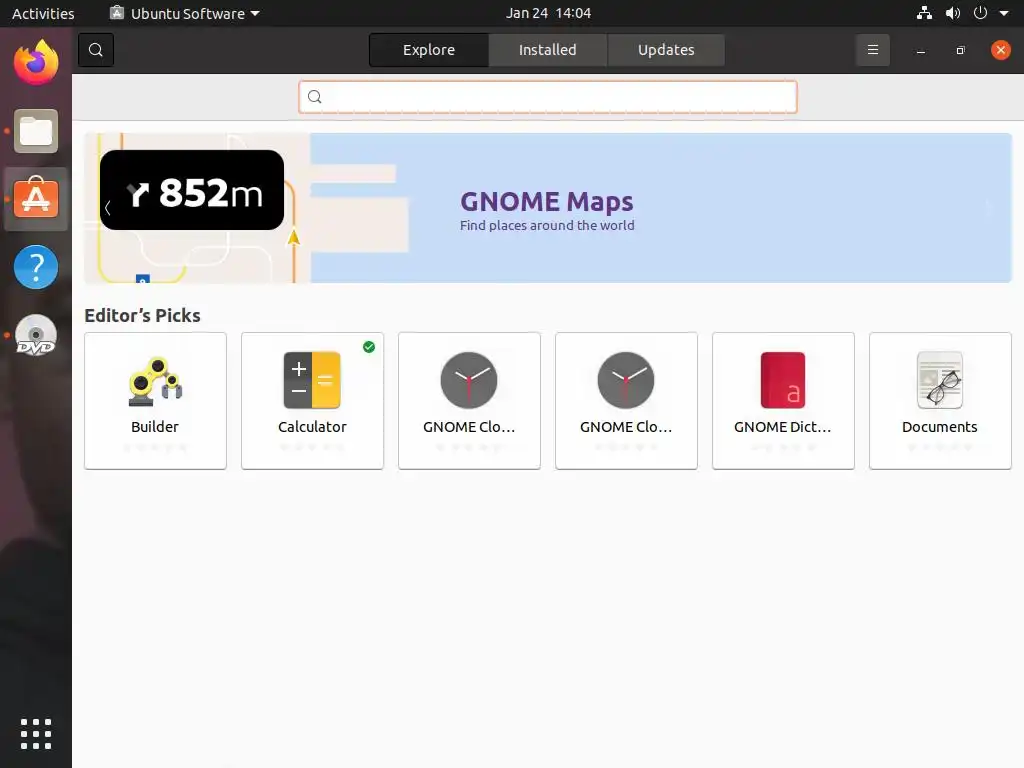Open the Updates tab

666,50
